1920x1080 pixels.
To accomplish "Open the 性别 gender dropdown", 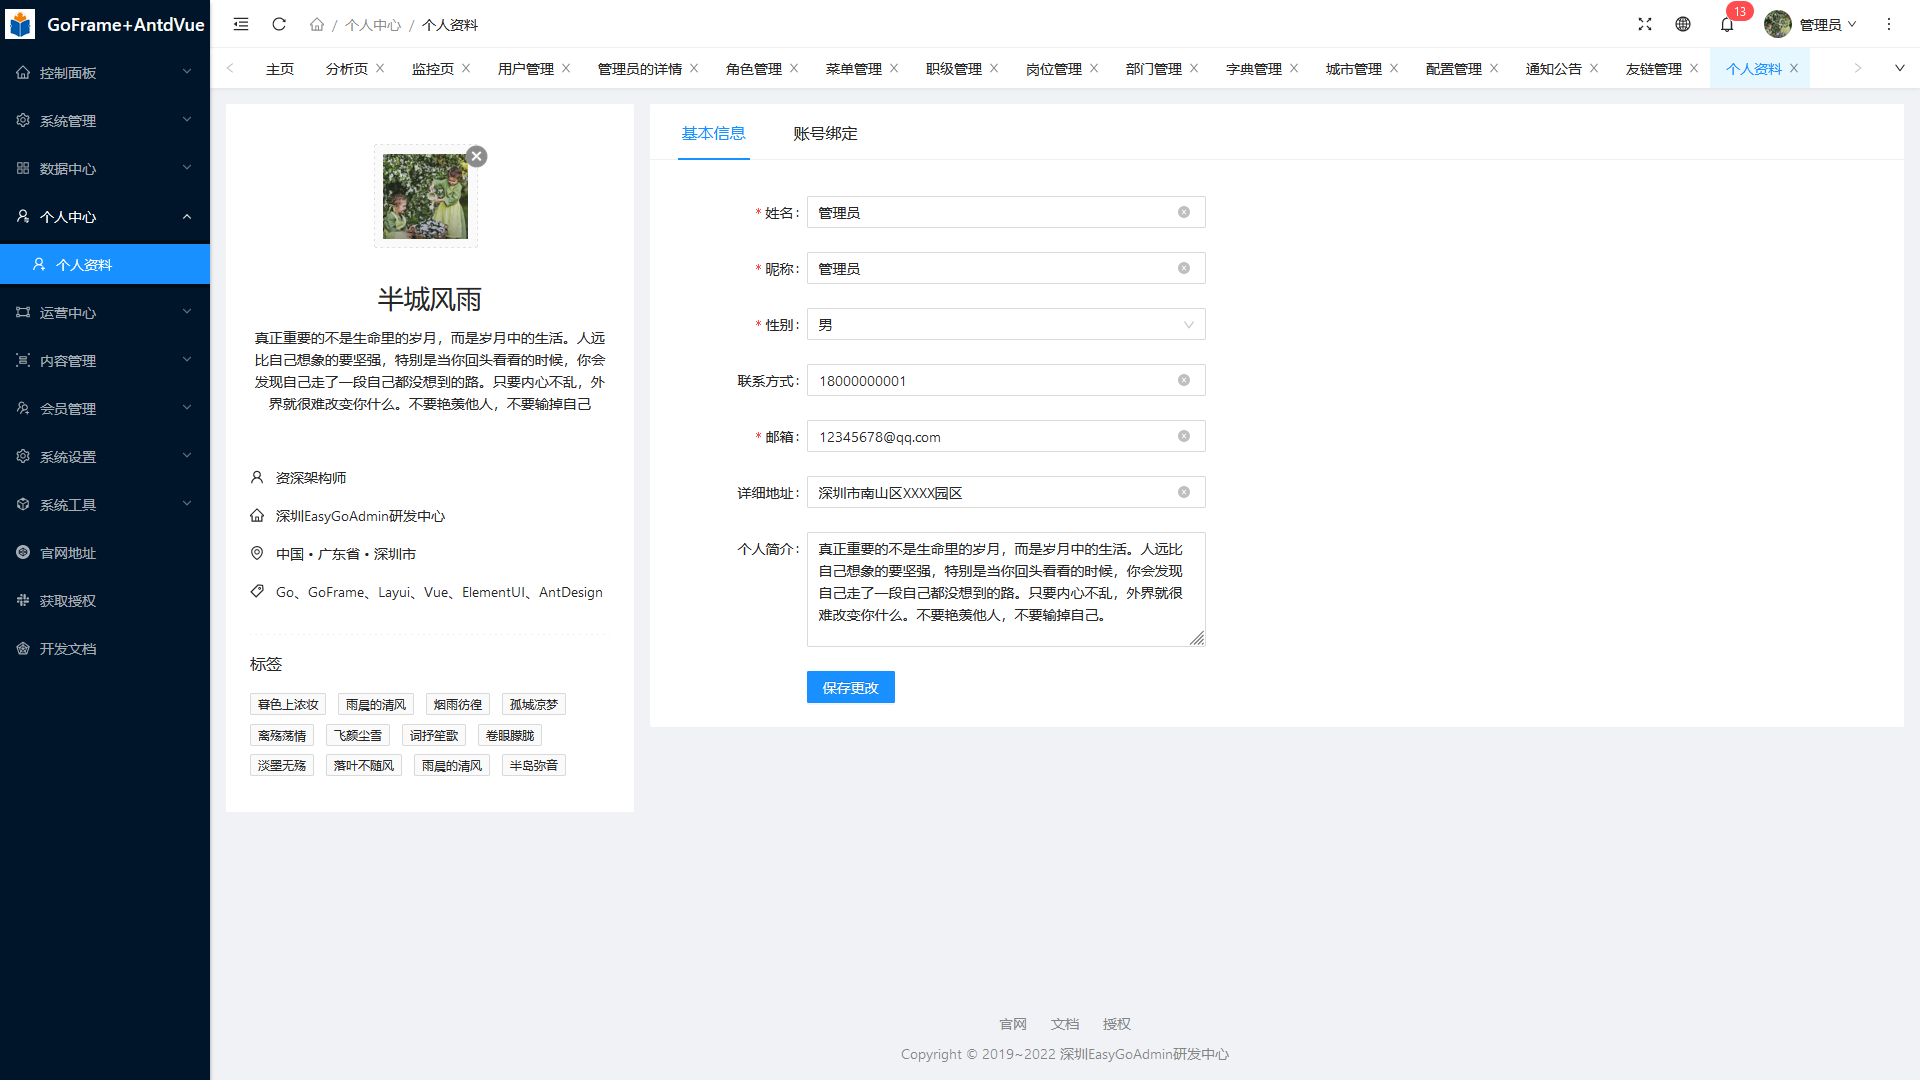I will click(1005, 324).
